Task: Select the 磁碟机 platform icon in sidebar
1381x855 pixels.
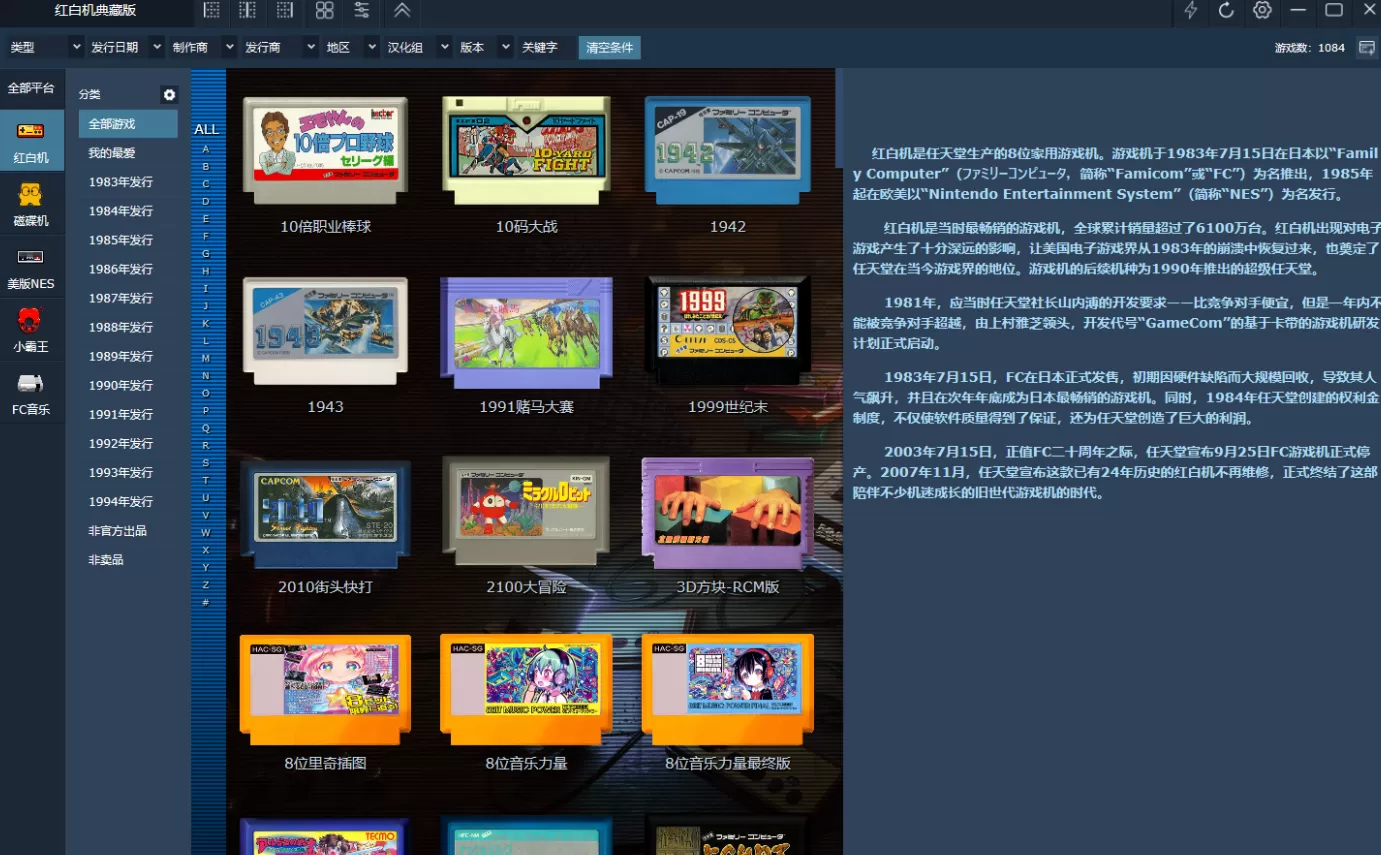Action: click(31, 204)
